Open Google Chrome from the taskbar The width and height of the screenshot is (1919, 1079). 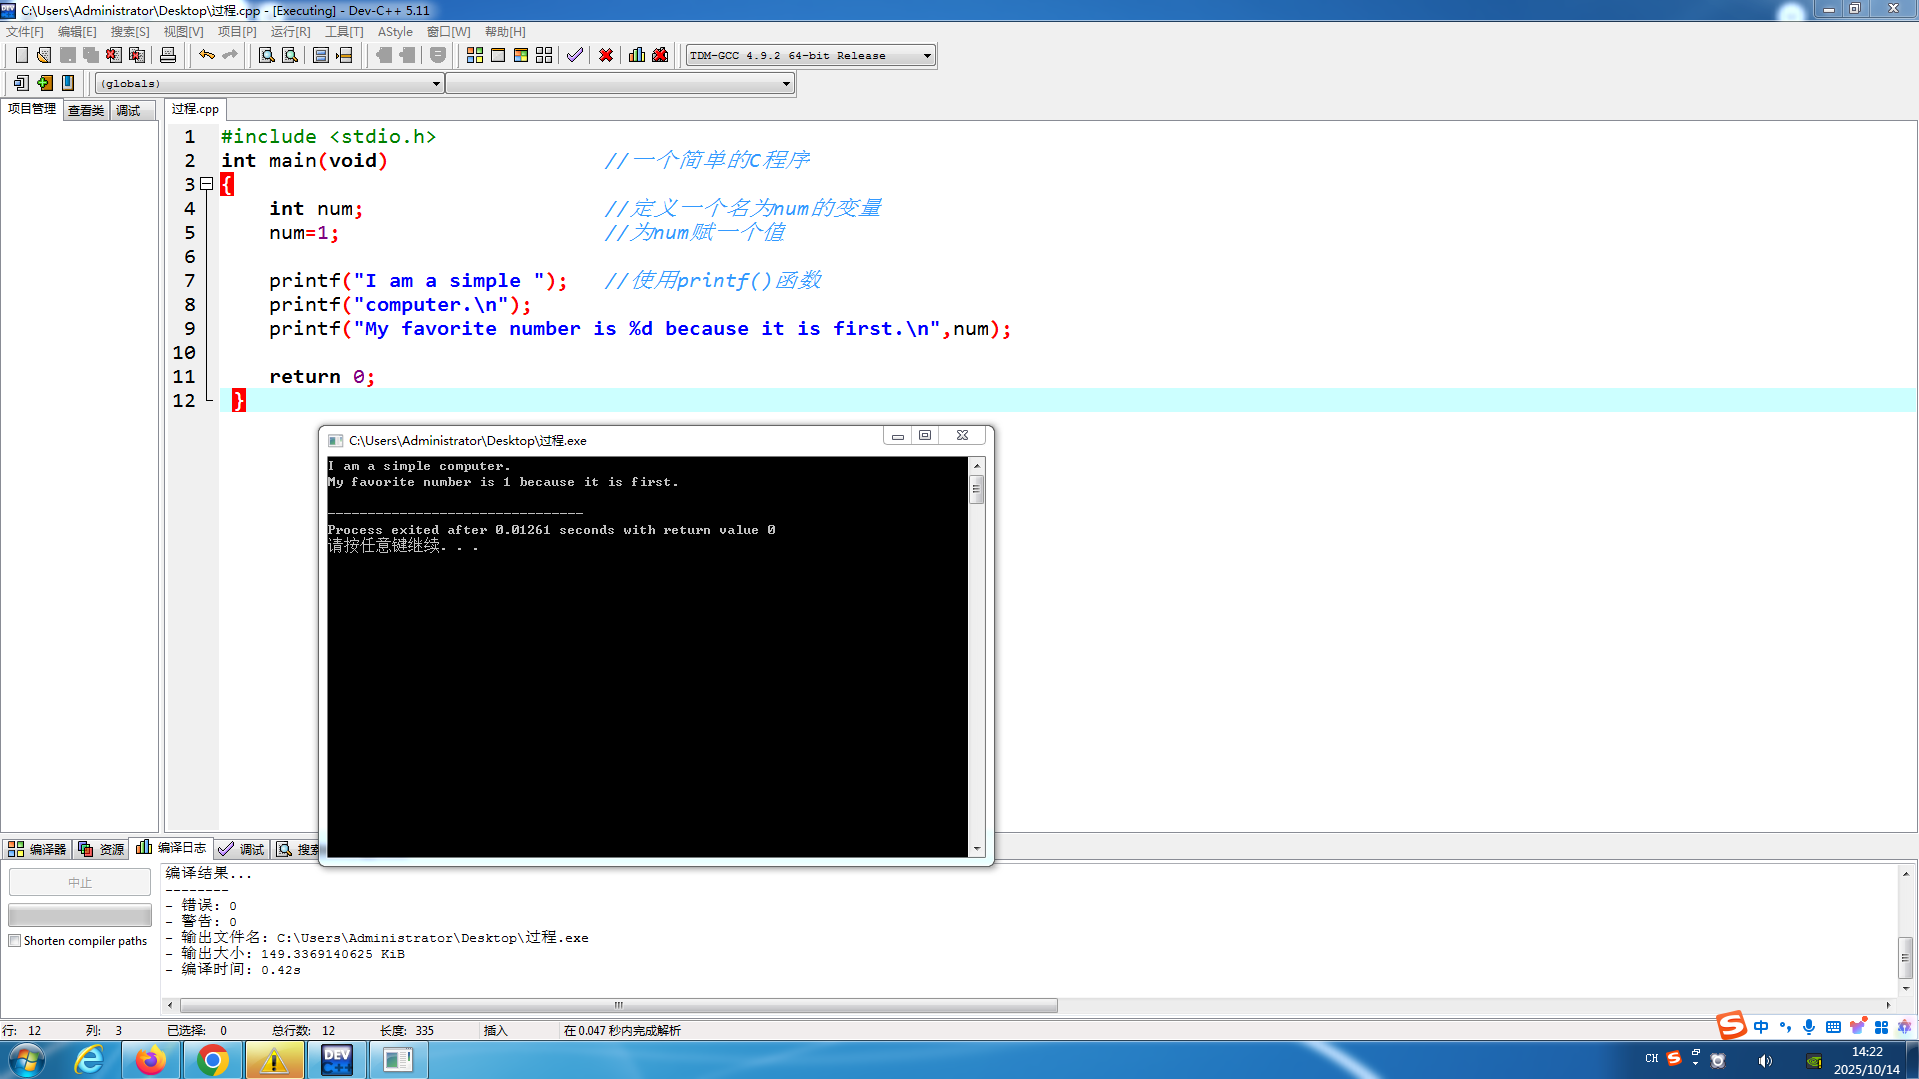(212, 1060)
